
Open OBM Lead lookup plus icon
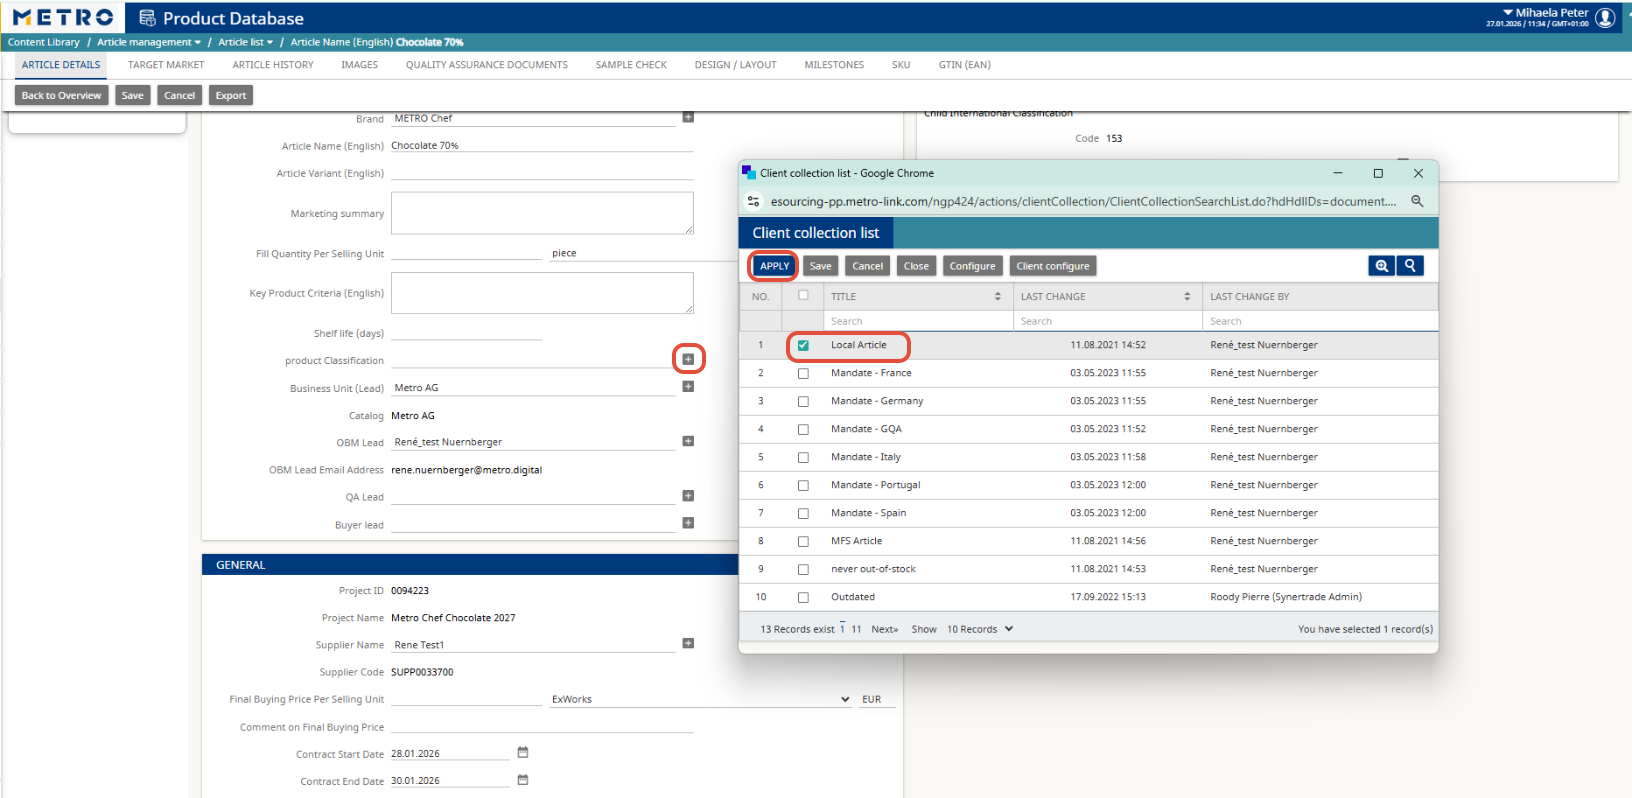click(x=688, y=441)
